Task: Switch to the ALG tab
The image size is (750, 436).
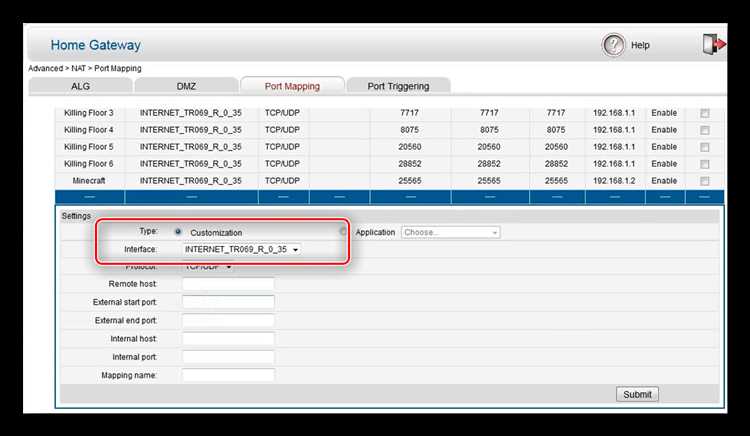Action: tap(80, 86)
